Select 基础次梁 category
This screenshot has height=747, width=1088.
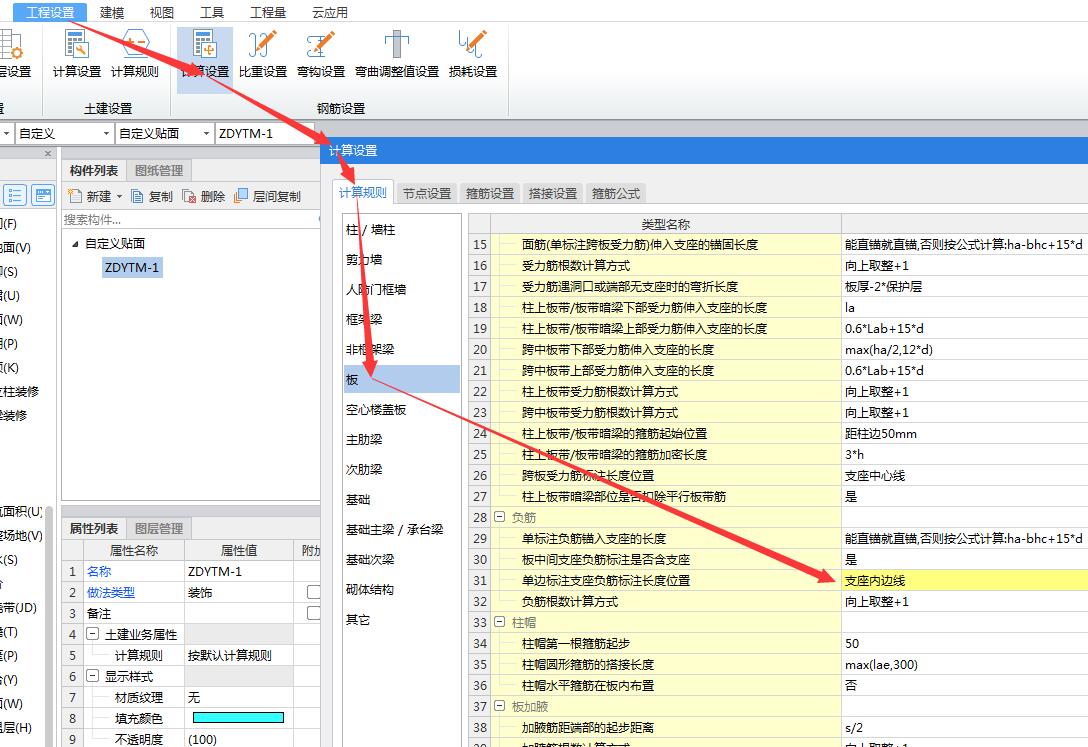tap(370, 560)
